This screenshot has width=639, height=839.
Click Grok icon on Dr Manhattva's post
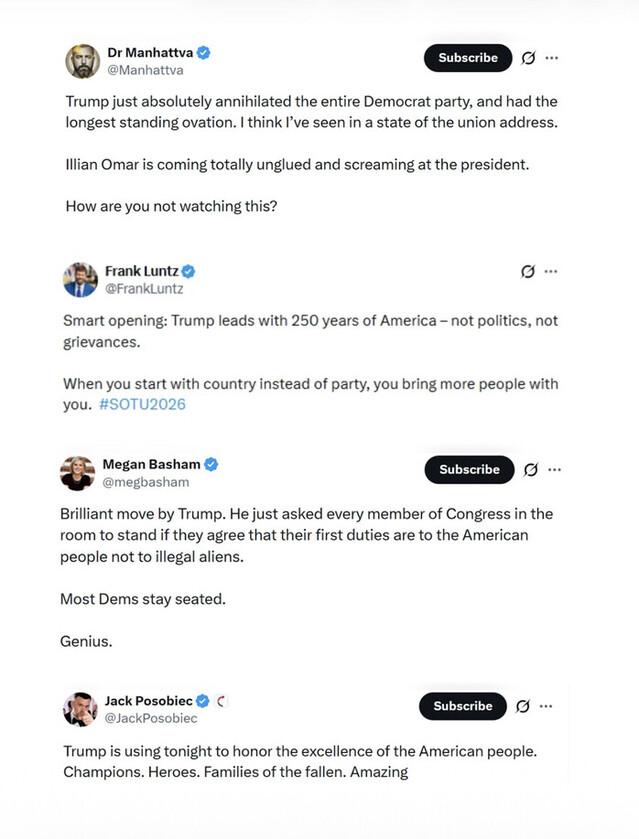(x=529, y=58)
